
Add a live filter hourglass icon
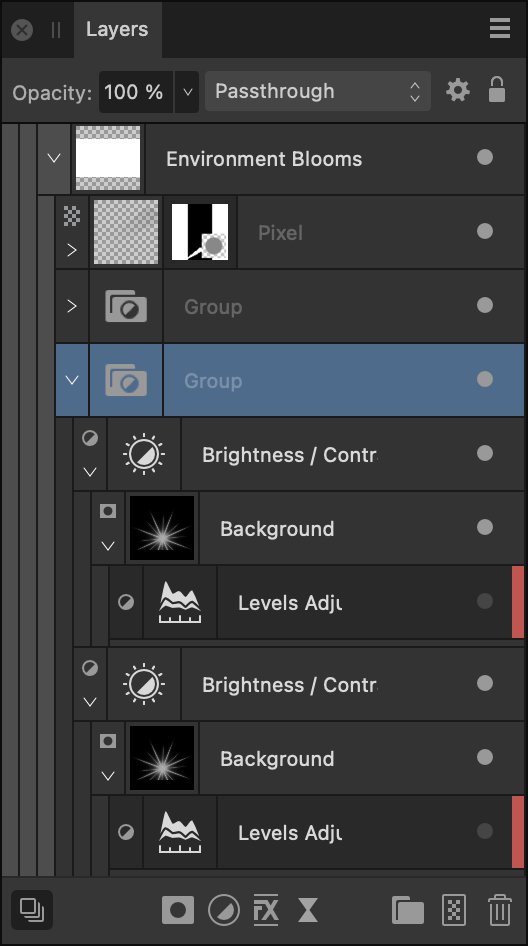(x=308, y=910)
